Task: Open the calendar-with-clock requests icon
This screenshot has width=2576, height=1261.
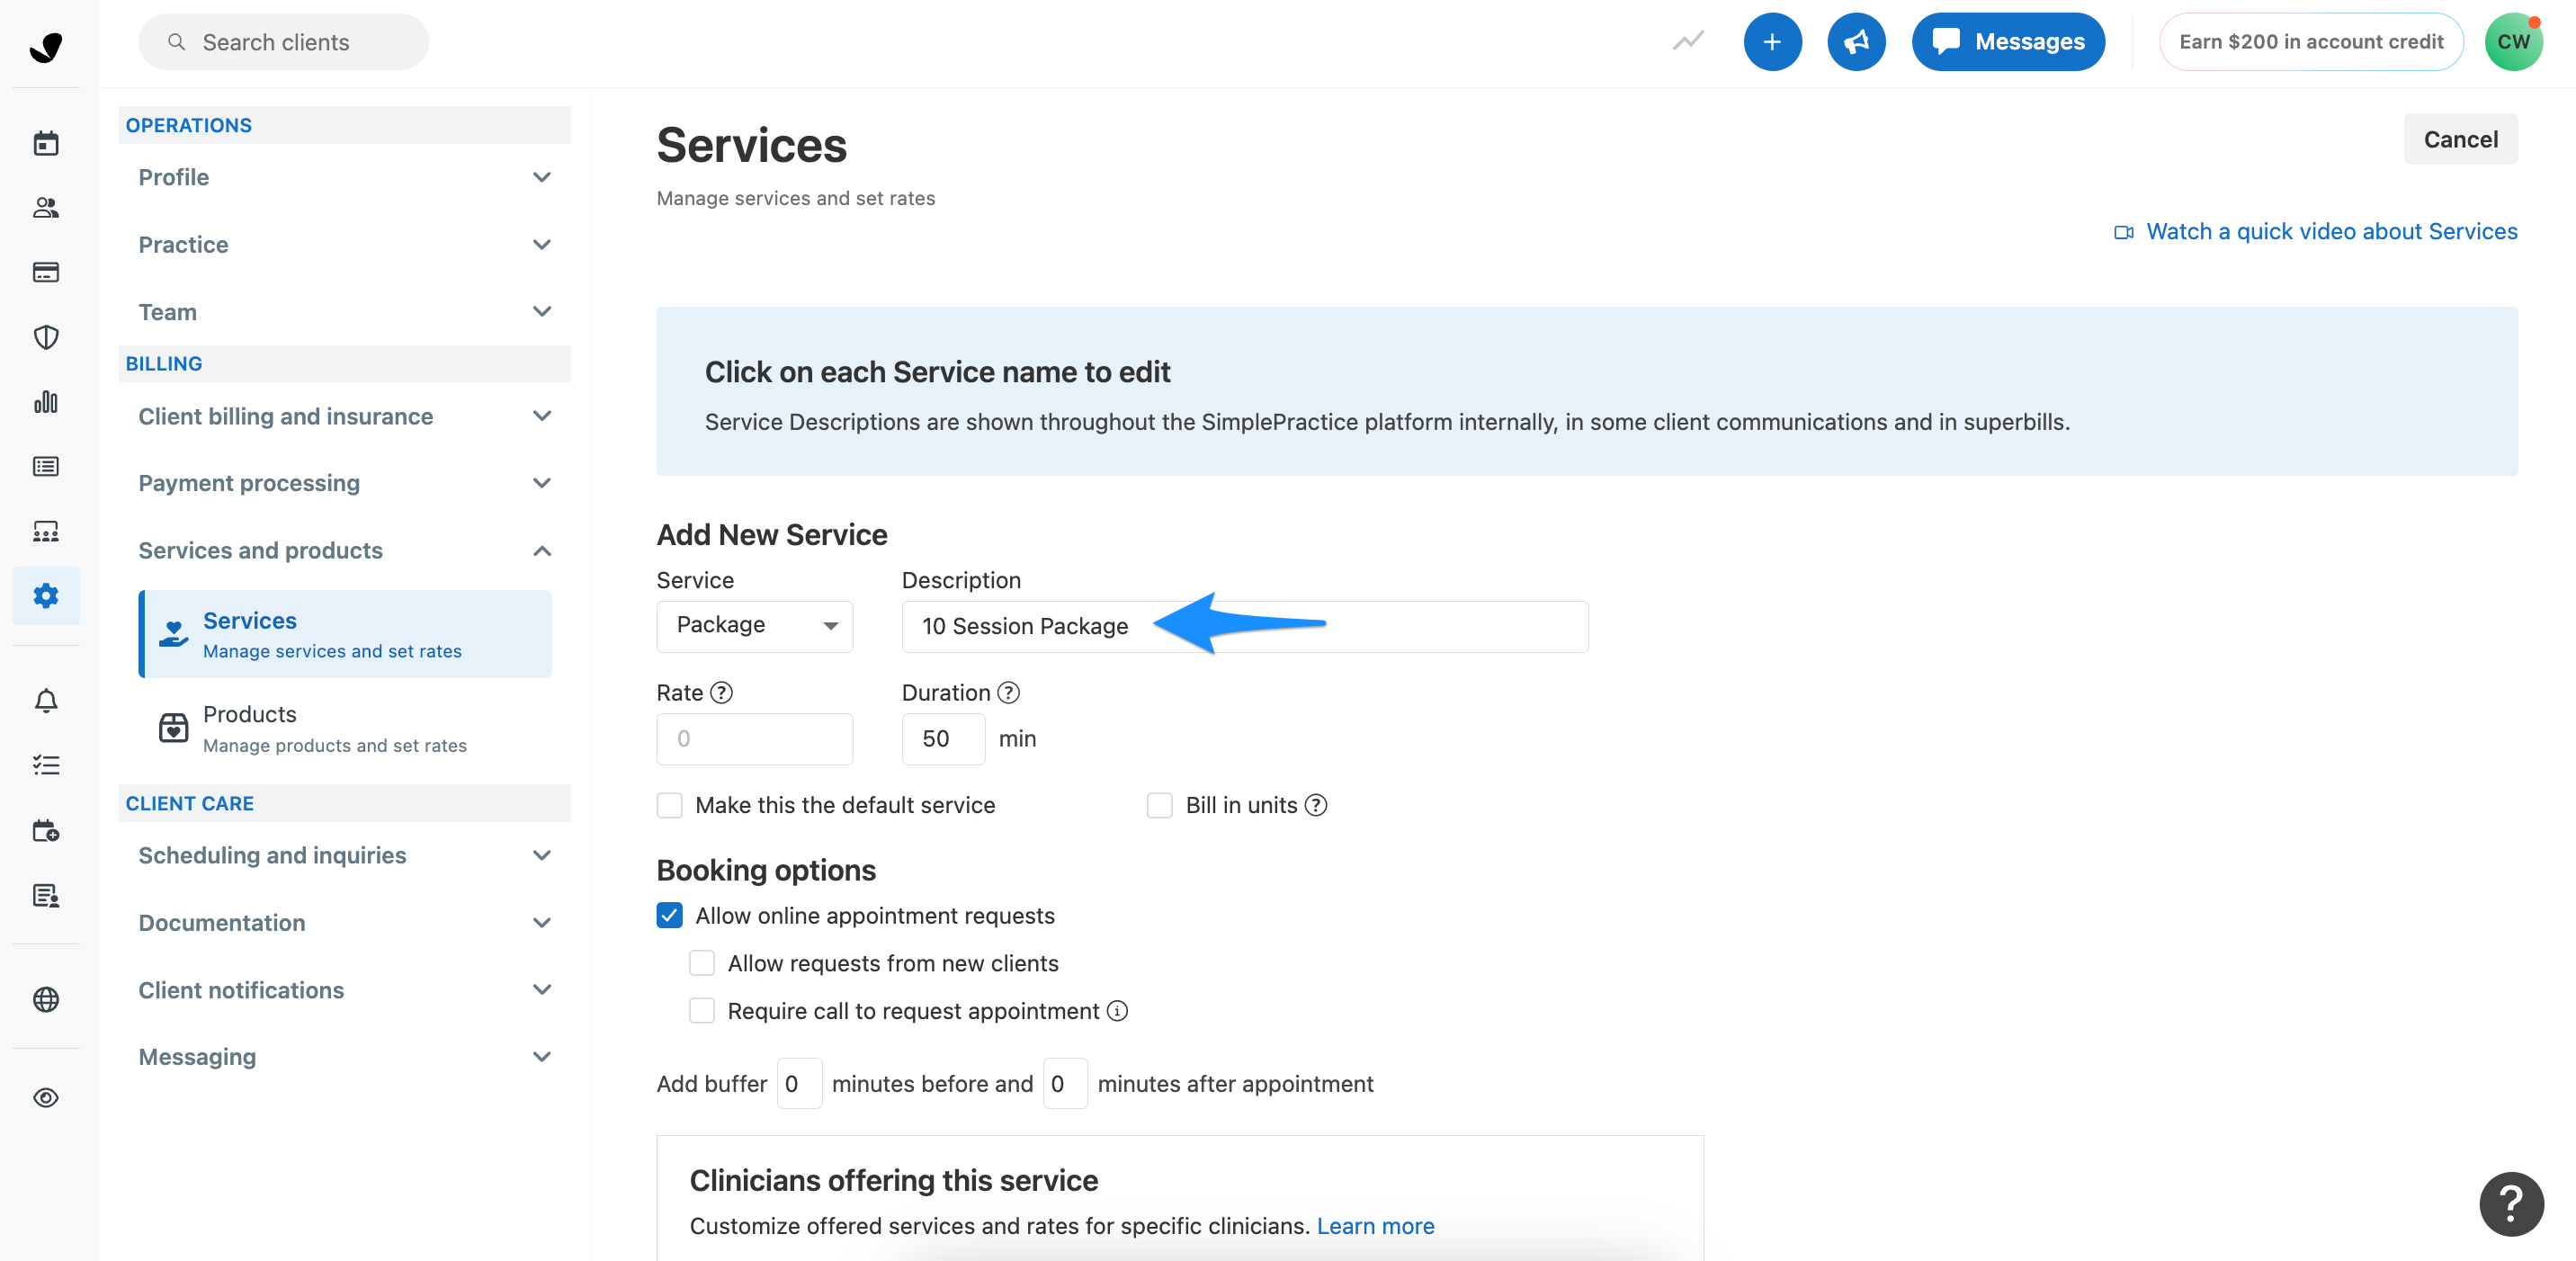Action: coord(46,830)
